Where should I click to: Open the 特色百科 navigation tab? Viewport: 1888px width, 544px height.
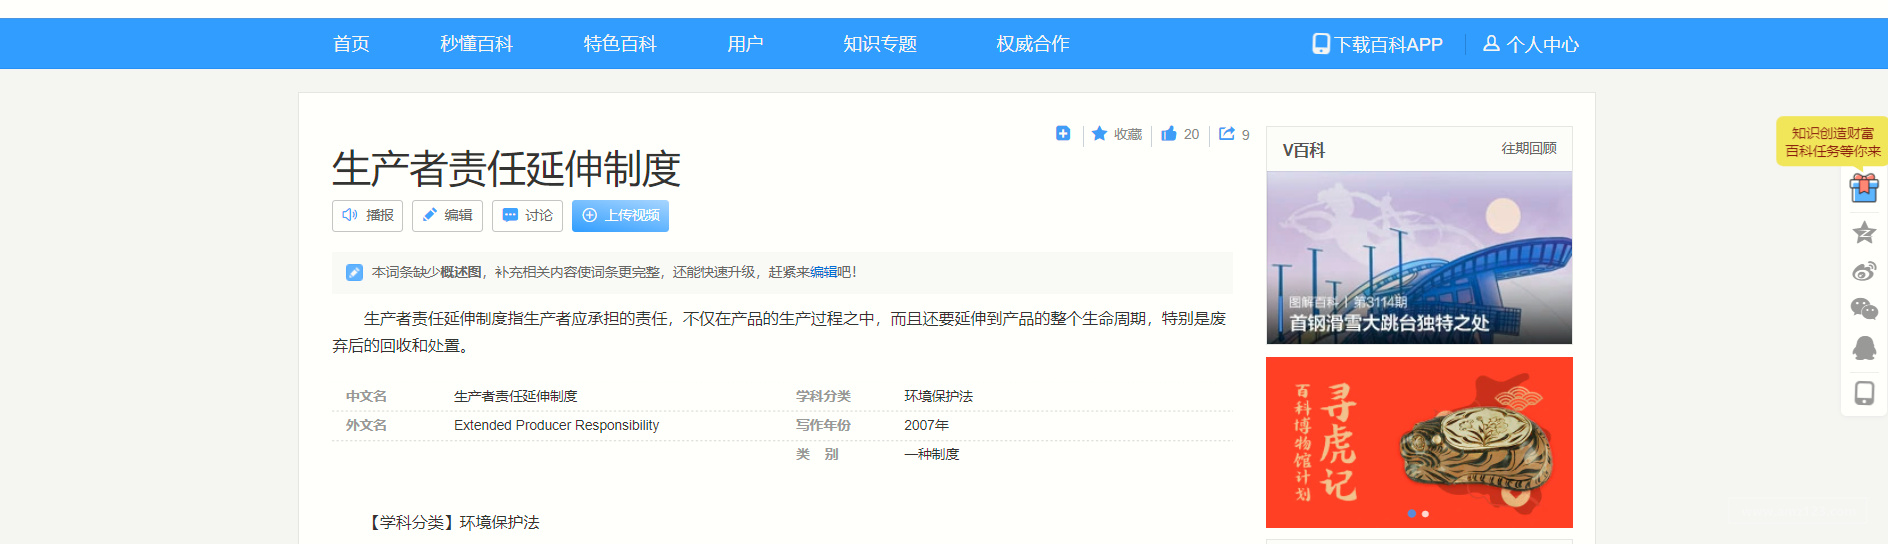point(620,44)
